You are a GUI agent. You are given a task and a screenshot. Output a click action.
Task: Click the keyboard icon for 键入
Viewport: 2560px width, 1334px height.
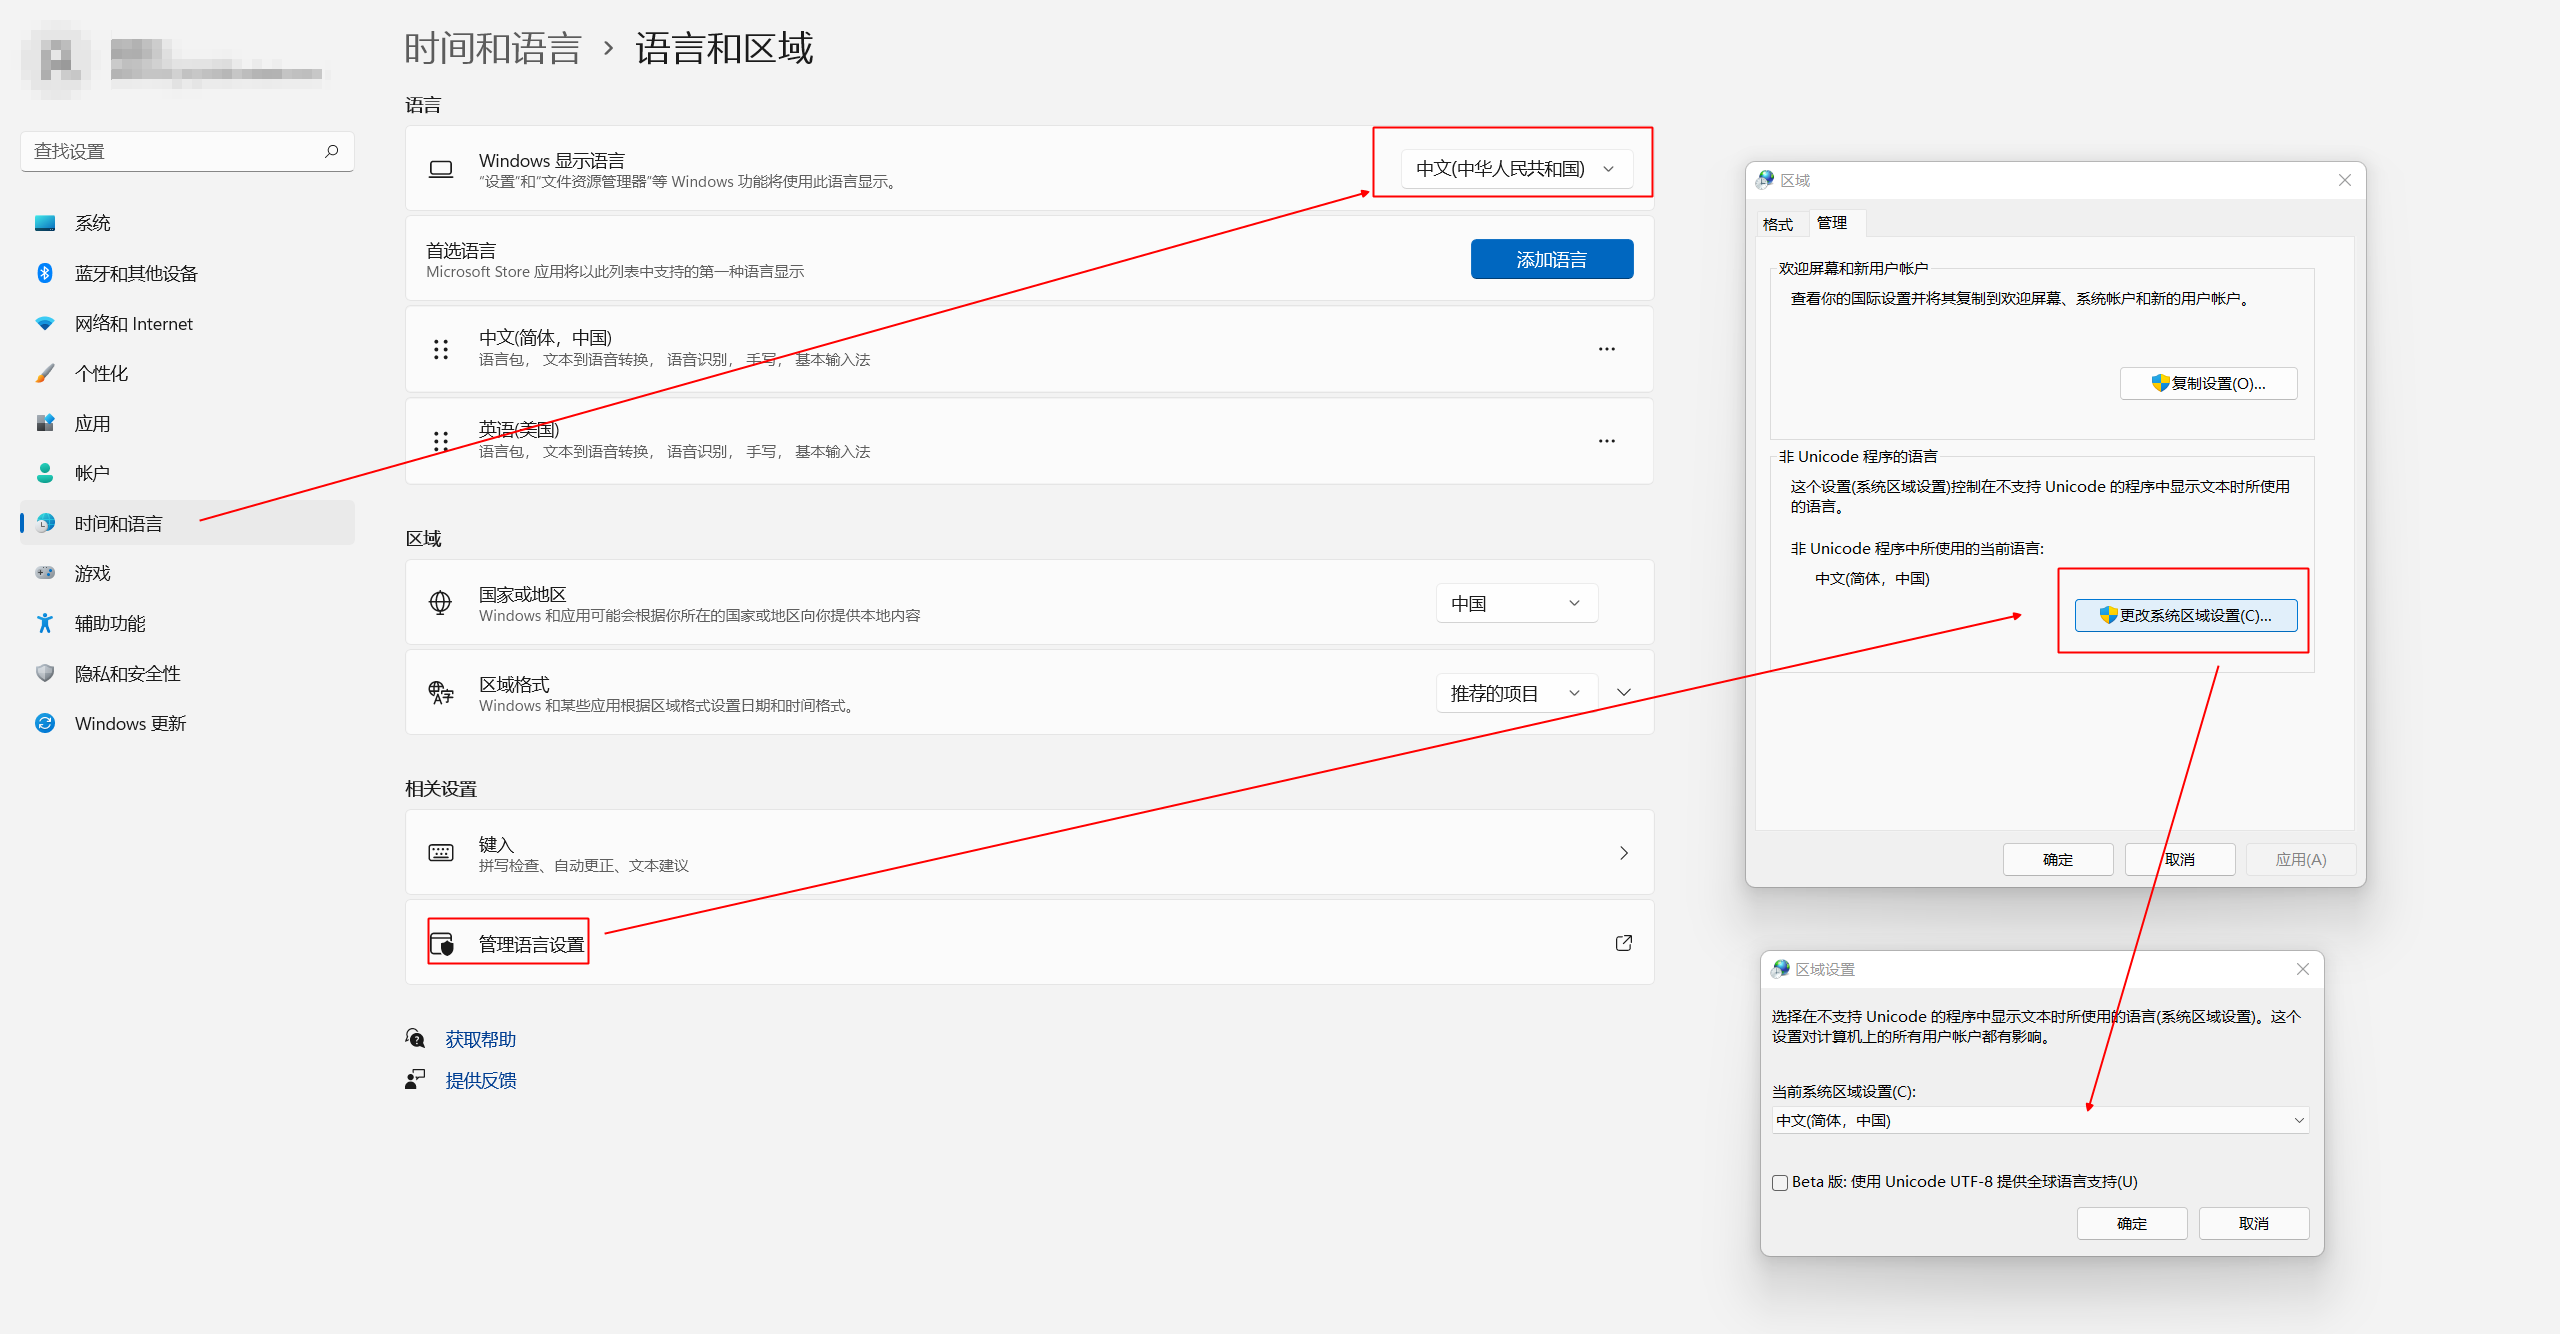[x=441, y=852]
